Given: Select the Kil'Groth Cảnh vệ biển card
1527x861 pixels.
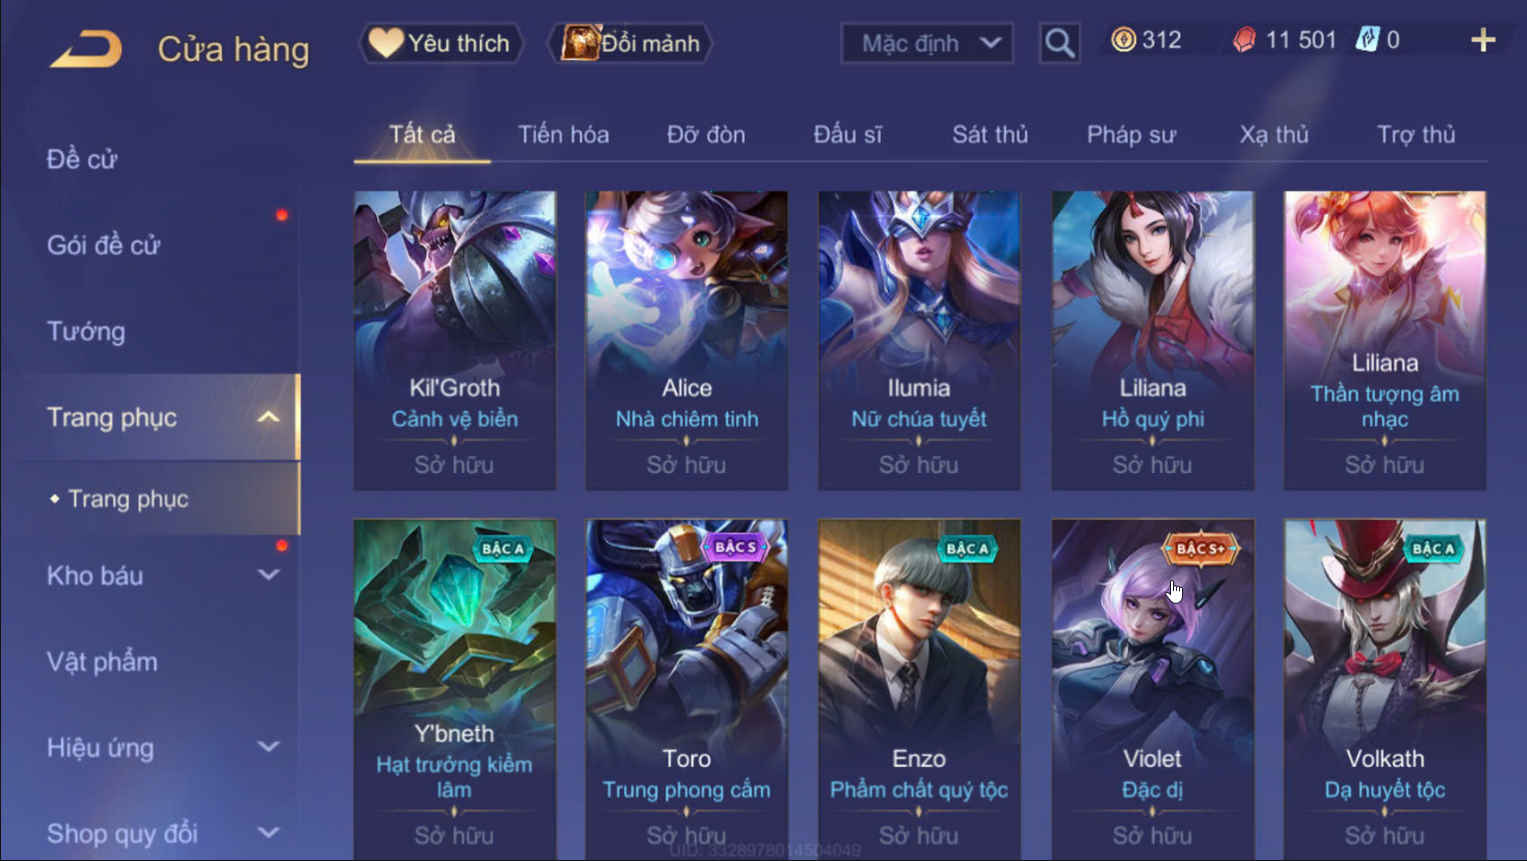Looking at the screenshot, I should [x=455, y=340].
